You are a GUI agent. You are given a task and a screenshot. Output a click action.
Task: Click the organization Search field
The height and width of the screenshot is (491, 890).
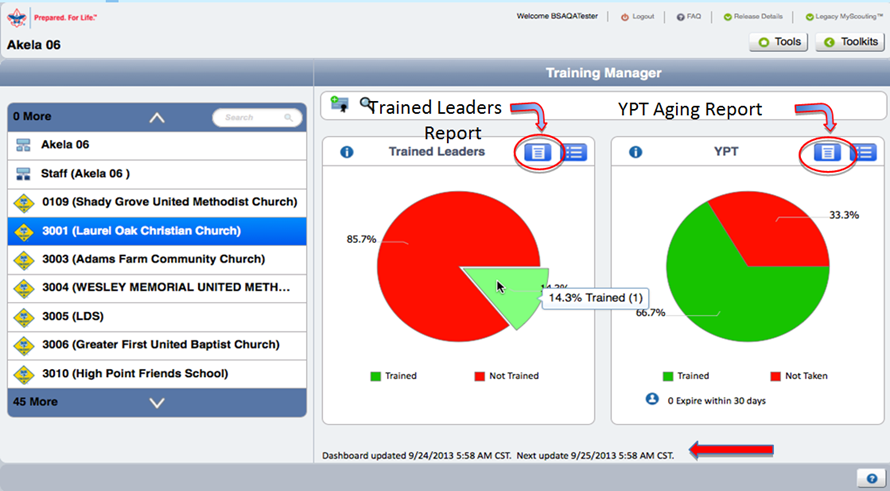click(257, 118)
